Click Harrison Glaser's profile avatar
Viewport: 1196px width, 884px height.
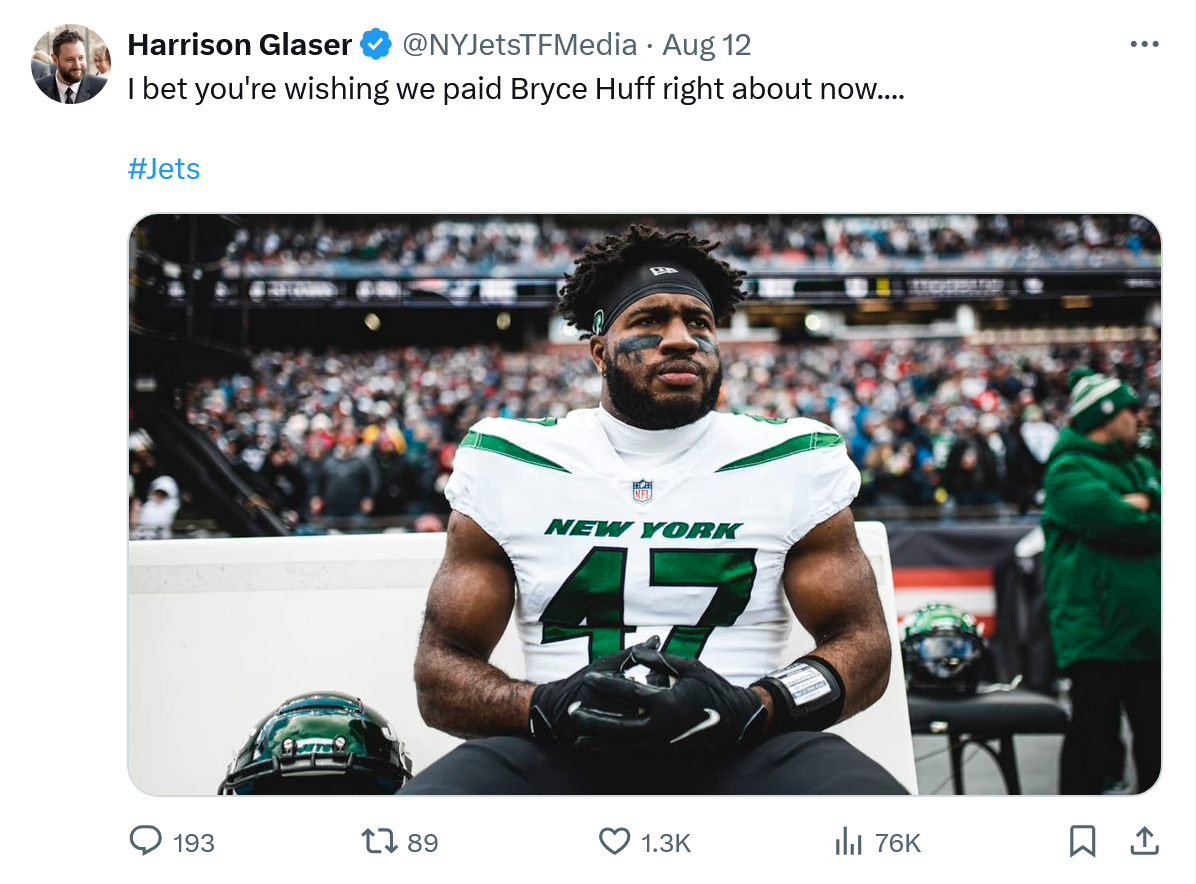pos(70,64)
